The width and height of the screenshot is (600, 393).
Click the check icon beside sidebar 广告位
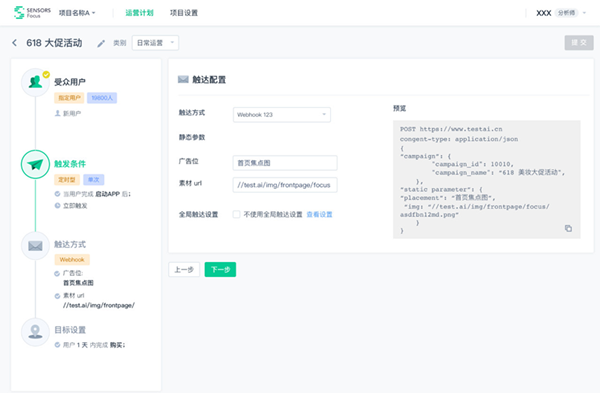(57, 273)
